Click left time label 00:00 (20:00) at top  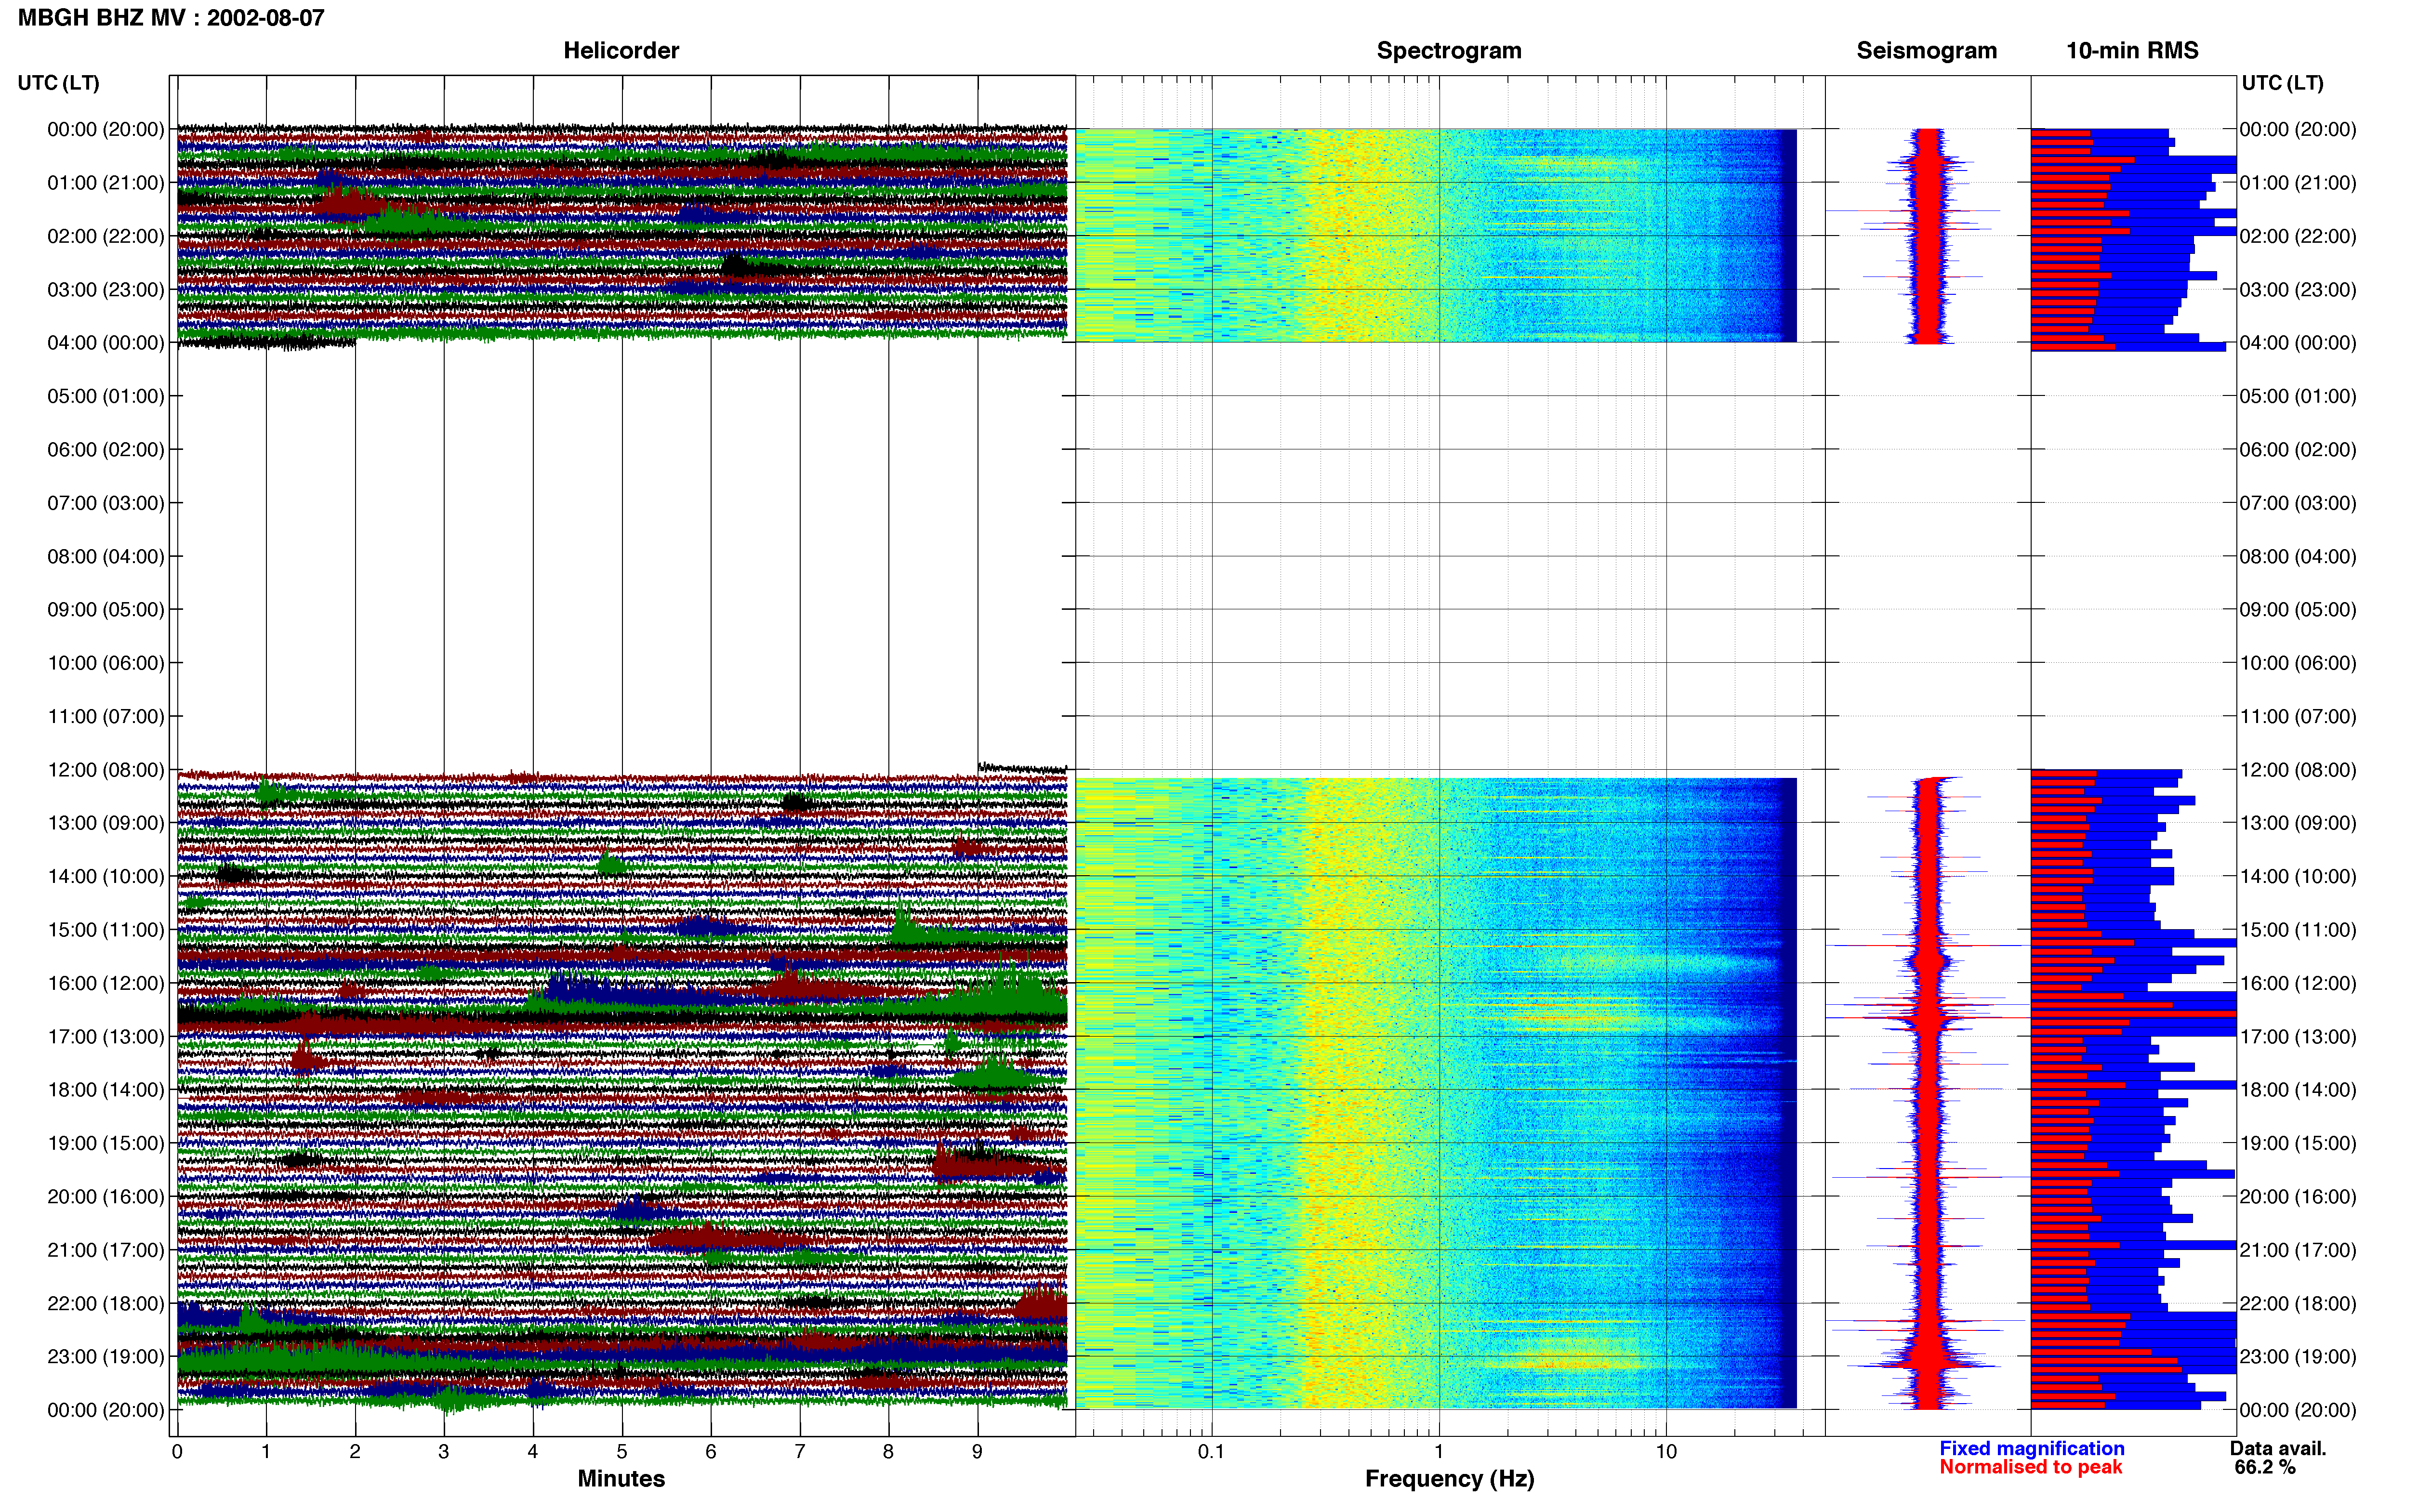(x=106, y=129)
